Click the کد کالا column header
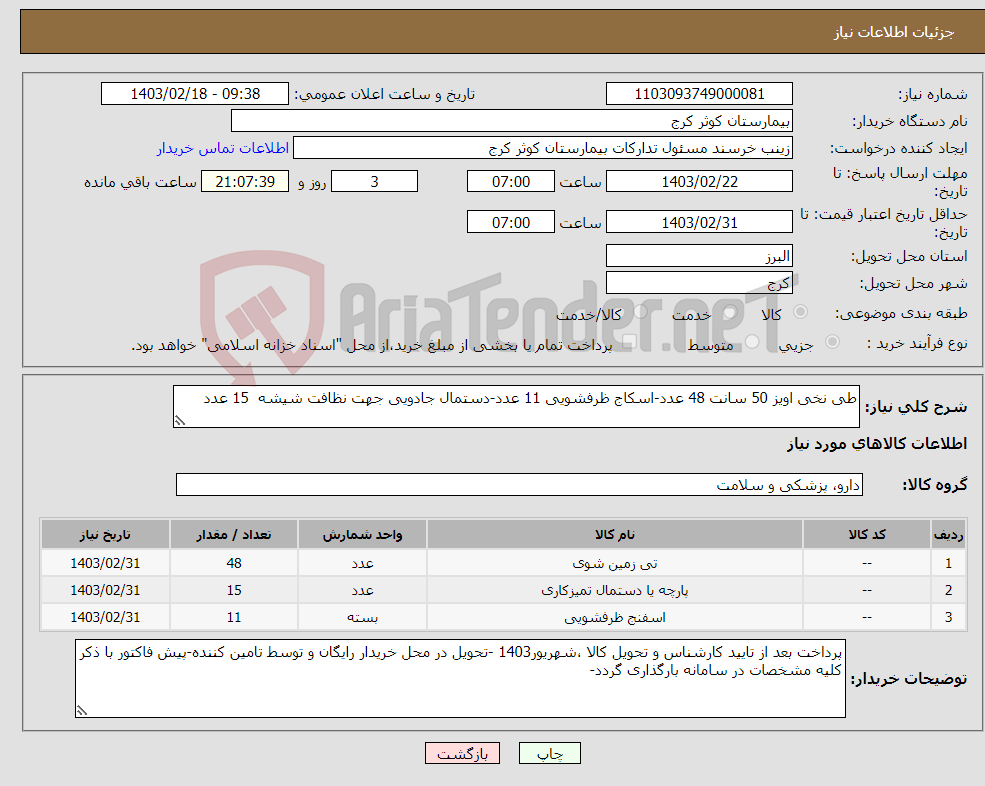 tap(867, 534)
